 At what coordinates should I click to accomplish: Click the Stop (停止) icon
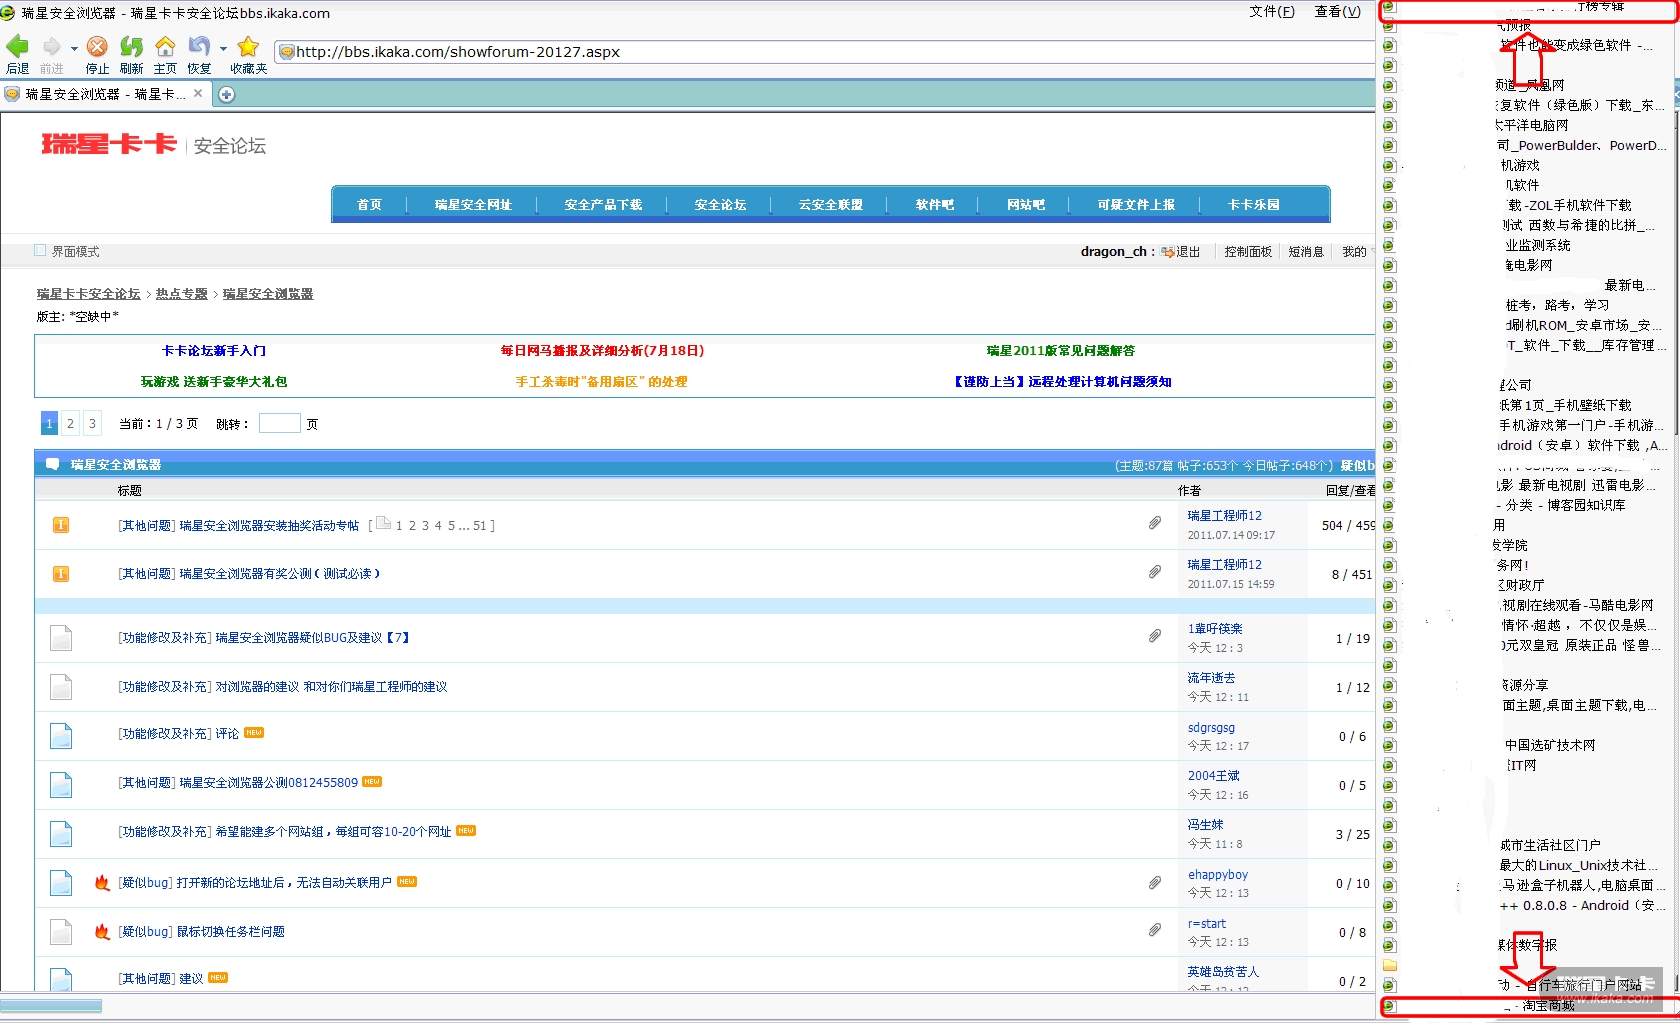pyautogui.click(x=97, y=47)
